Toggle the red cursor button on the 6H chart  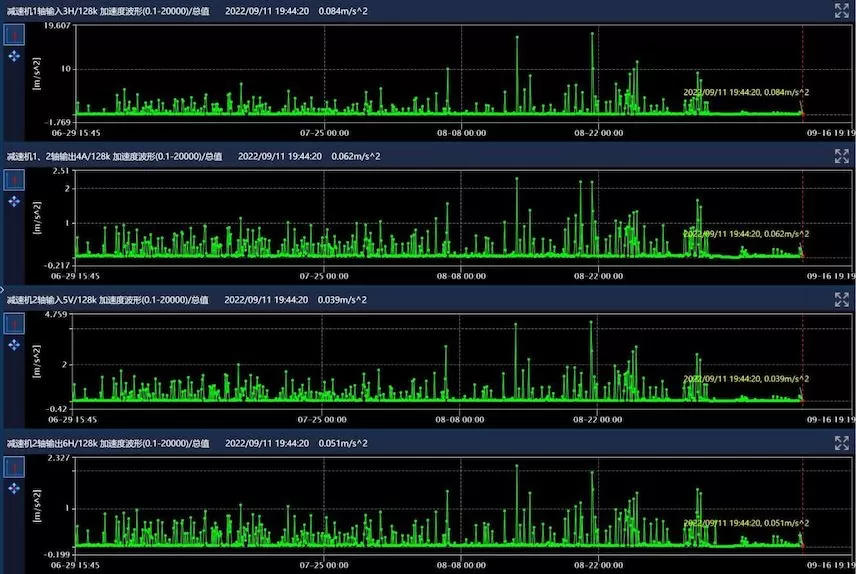[14, 467]
